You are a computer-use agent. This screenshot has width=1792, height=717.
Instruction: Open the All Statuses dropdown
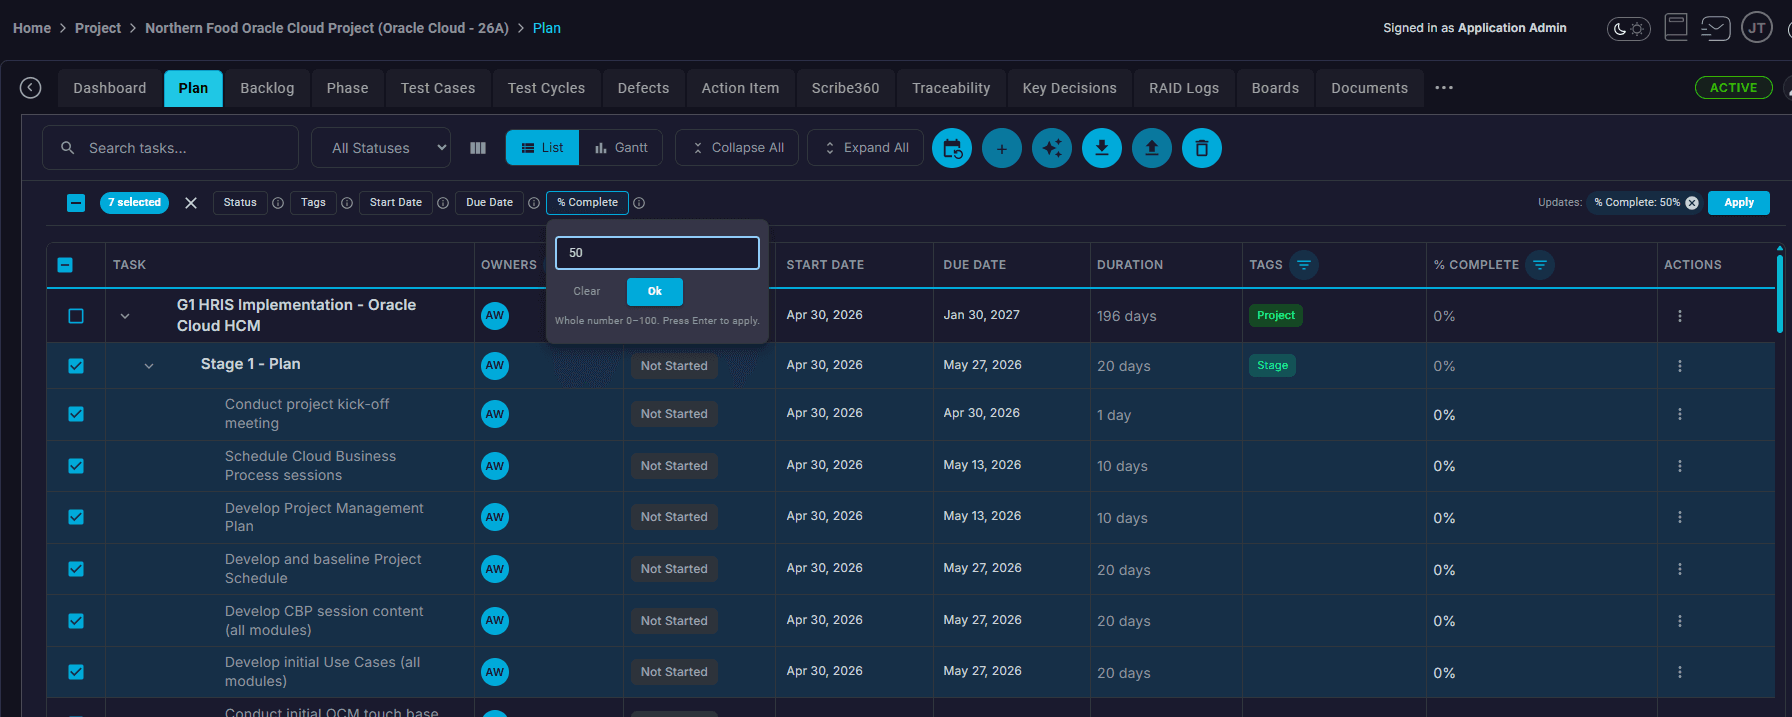(x=381, y=148)
